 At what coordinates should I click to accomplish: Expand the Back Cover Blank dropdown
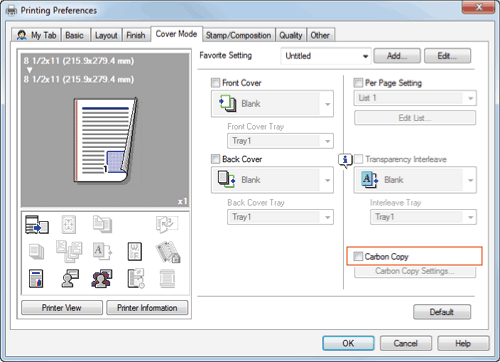click(x=272, y=180)
